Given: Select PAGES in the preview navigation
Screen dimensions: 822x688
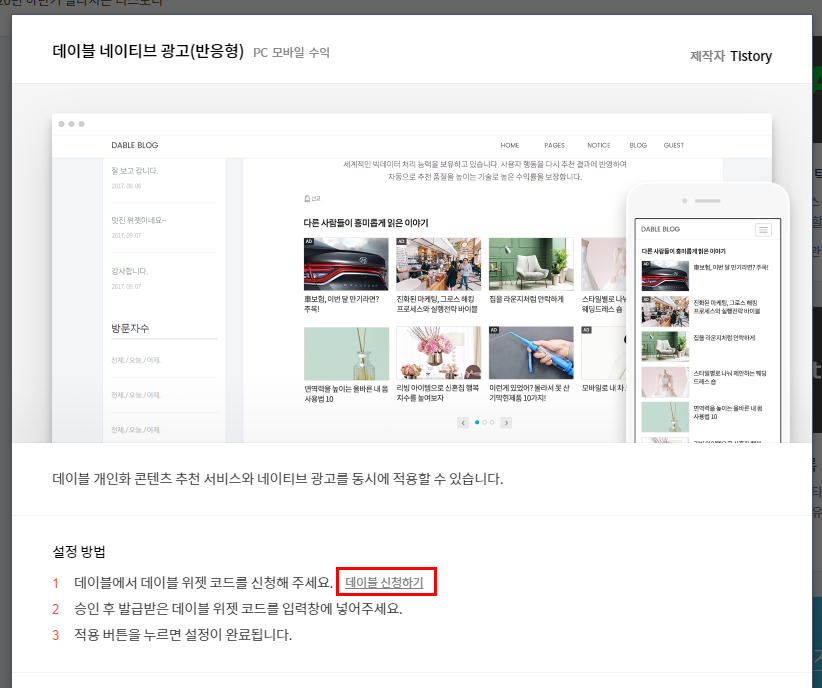Looking at the screenshot, I should (554, 145).
